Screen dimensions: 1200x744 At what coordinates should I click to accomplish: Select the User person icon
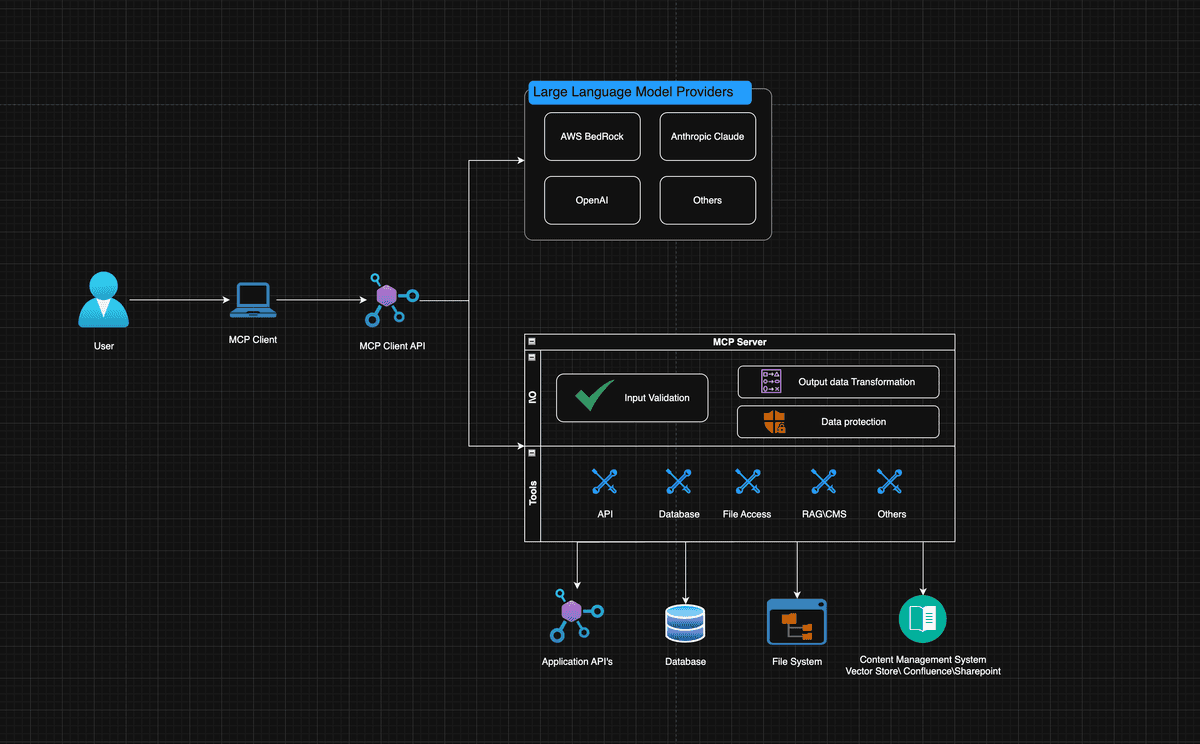[x=104, y=299]
